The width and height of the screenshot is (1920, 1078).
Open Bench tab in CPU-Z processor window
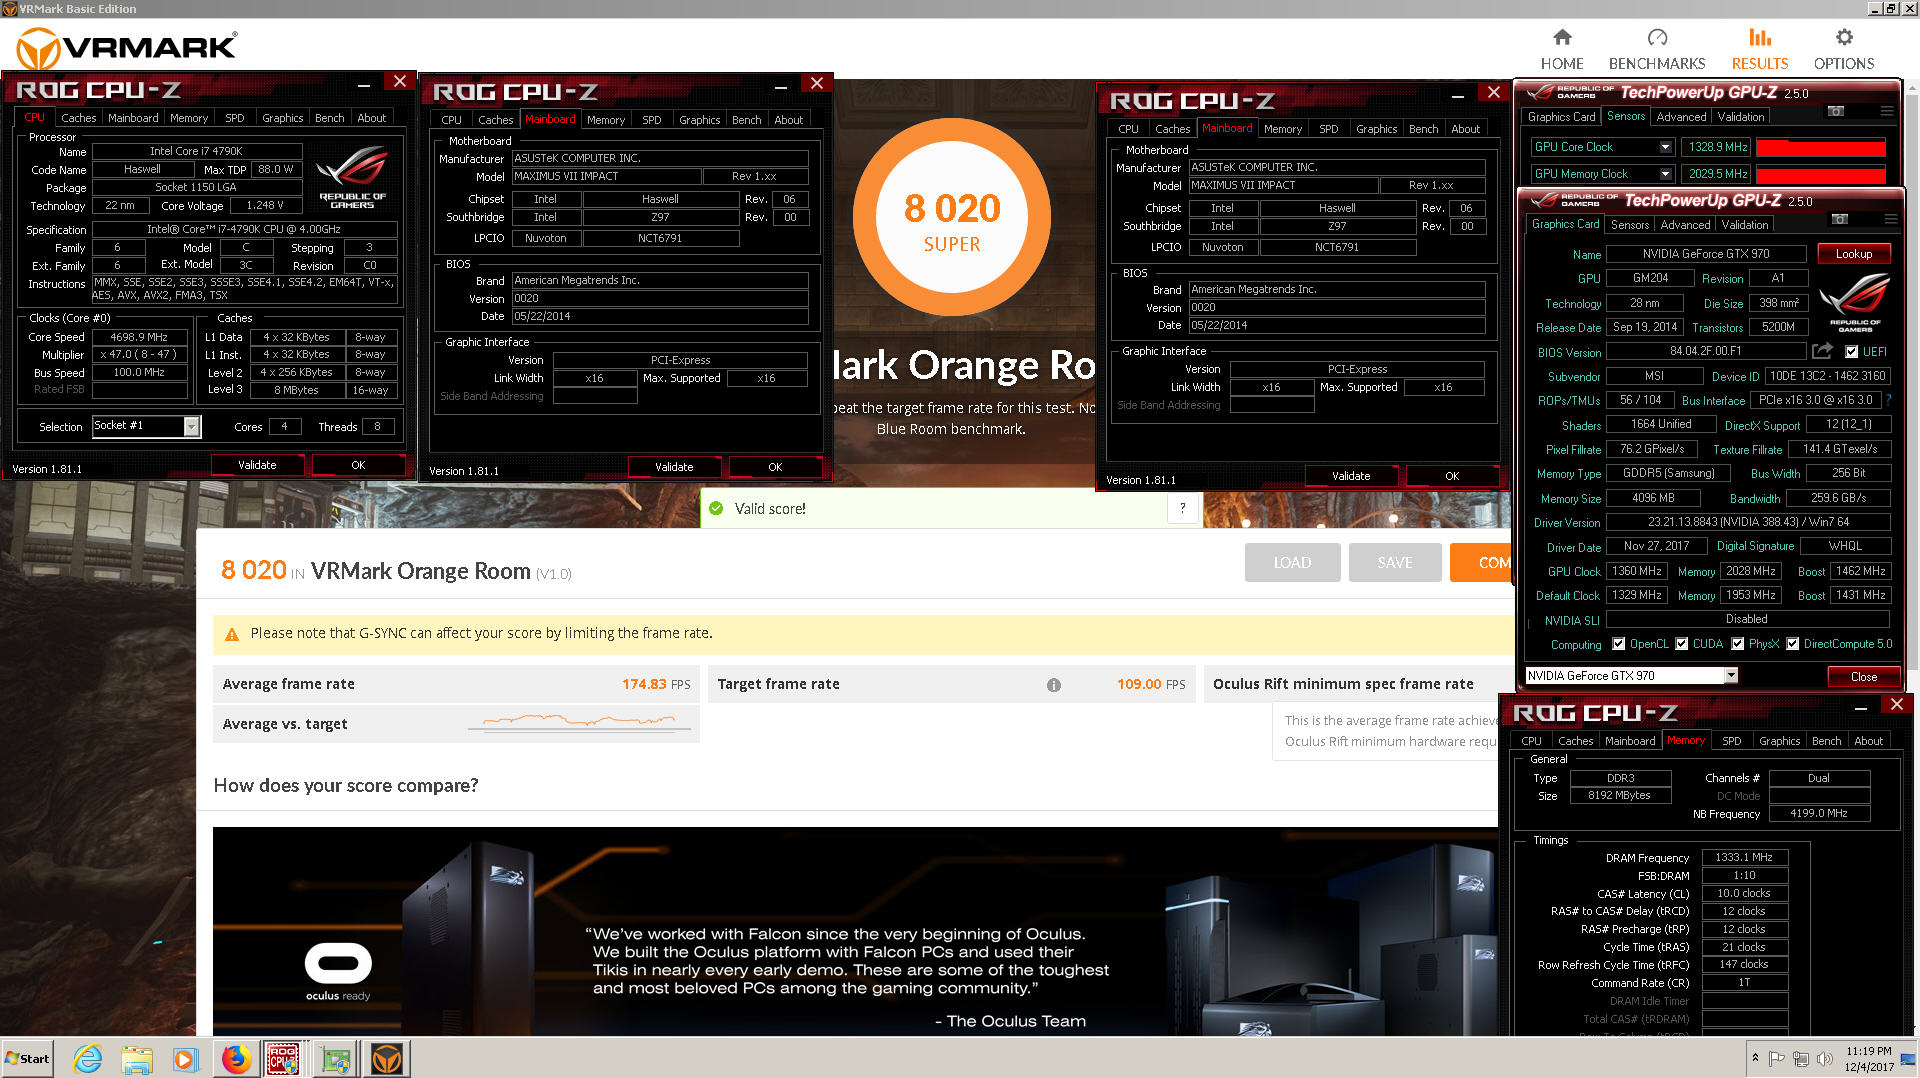[329, 118]
